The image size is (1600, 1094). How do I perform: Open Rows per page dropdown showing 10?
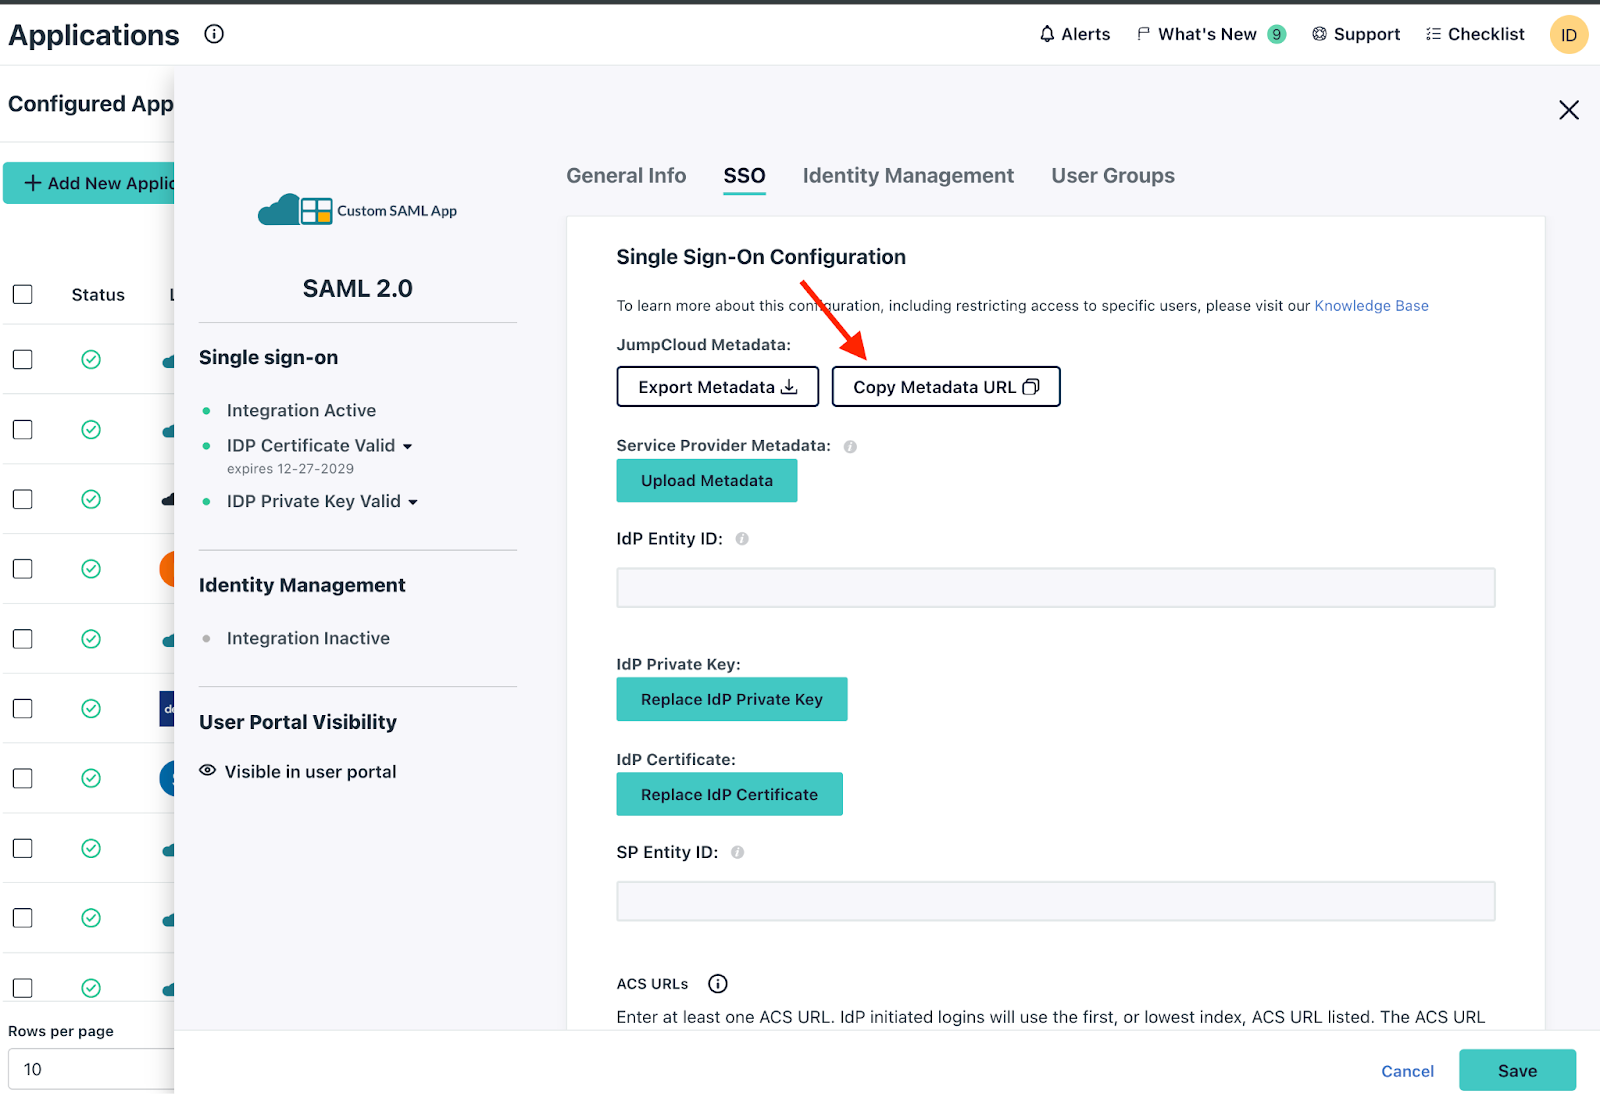coord(91,1069)
